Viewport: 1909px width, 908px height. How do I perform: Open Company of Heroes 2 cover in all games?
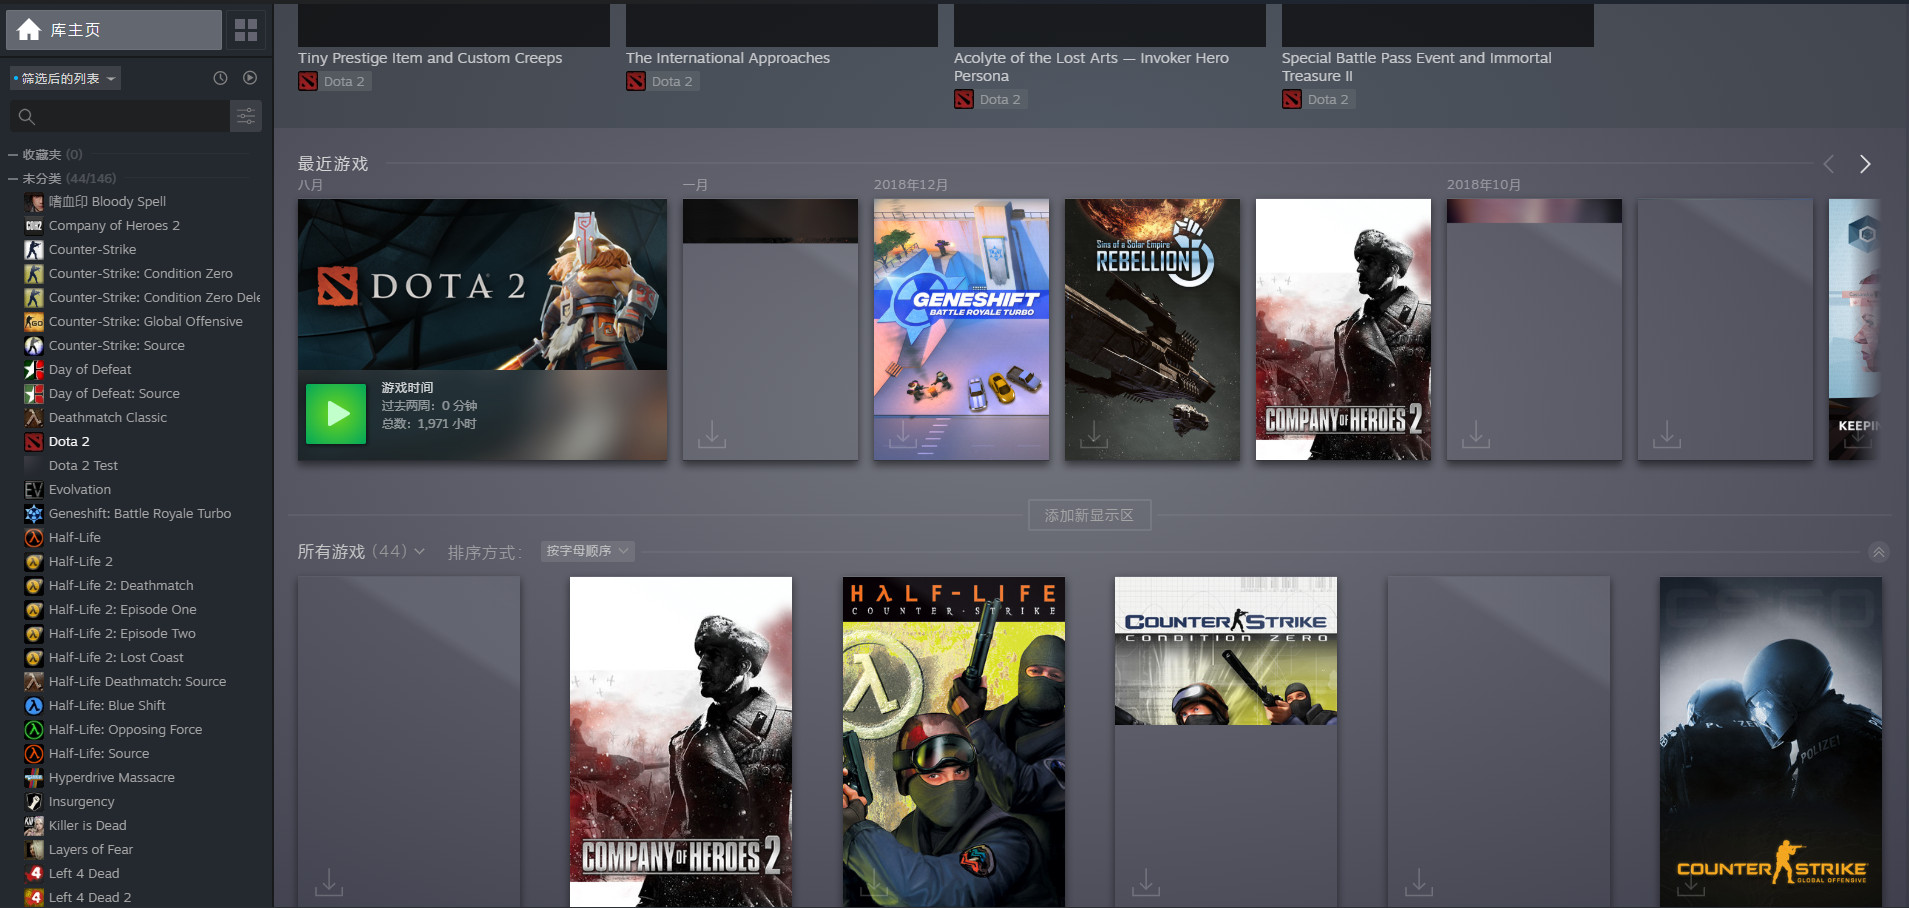point(680,742)
